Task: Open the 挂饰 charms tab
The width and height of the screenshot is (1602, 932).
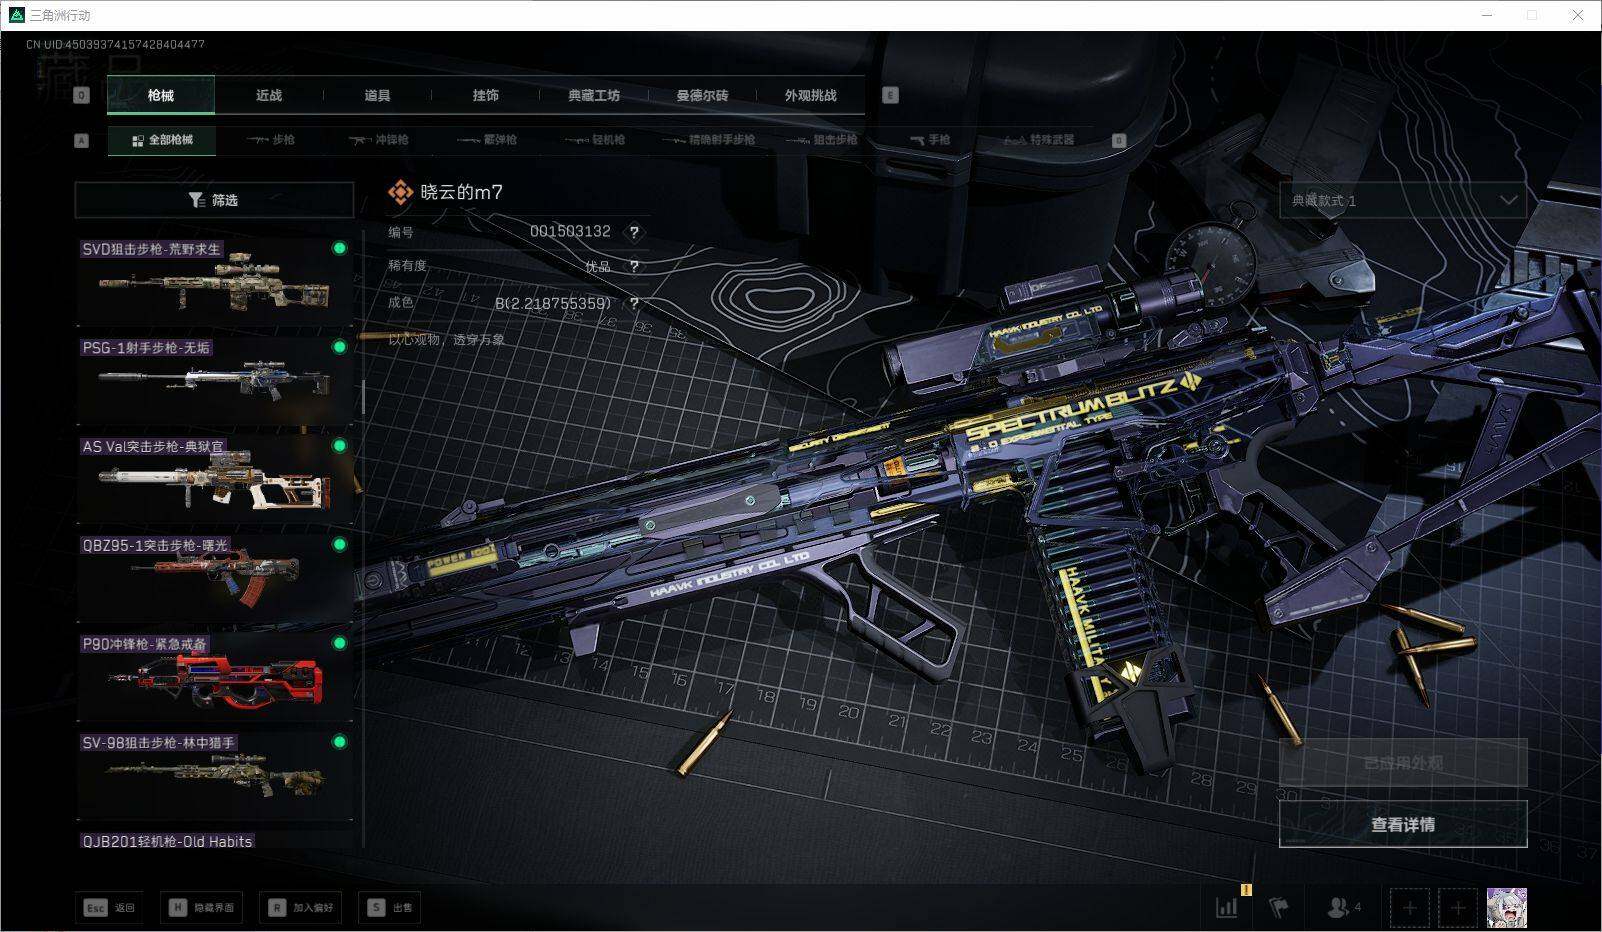Action: tap(486, 95)
